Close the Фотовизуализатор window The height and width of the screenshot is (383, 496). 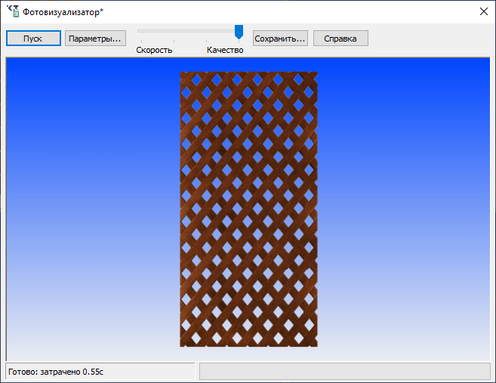pos(484,12)
